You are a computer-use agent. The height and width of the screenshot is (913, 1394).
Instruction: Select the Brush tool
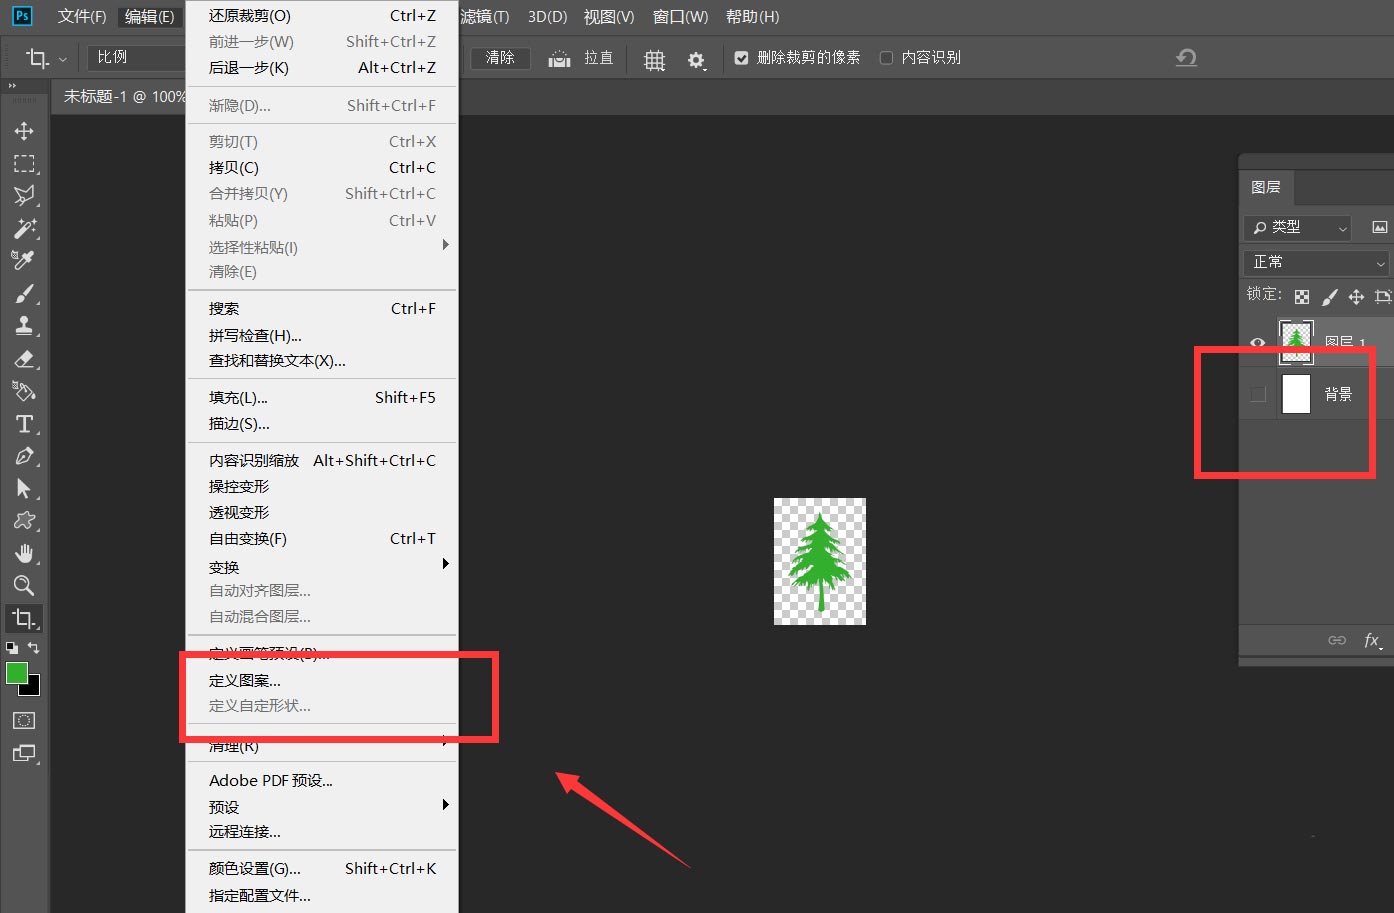(x=25, y=293)
